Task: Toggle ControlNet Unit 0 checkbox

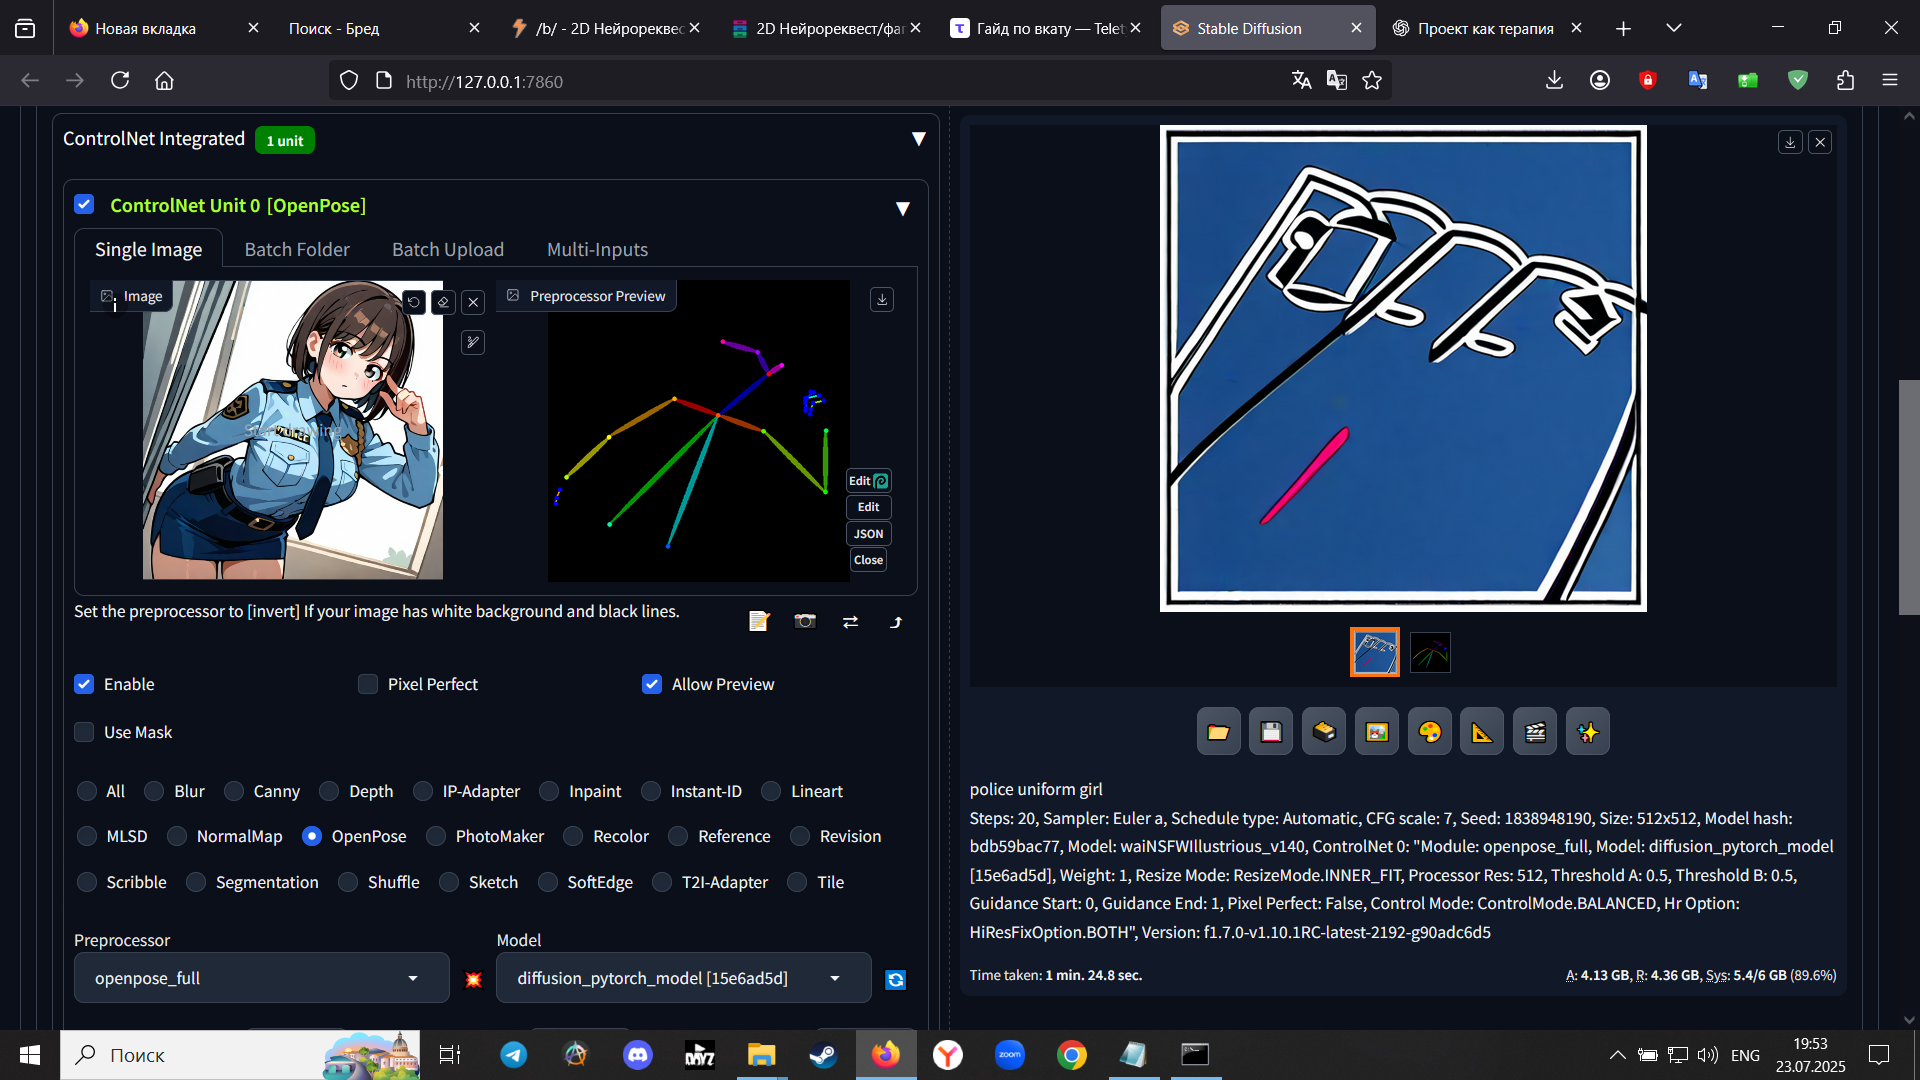Action: click(x=84, y=205)
